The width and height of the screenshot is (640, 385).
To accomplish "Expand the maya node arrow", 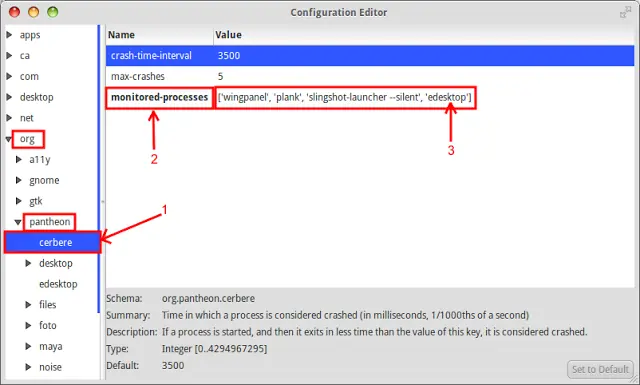I will pos(28,346).
